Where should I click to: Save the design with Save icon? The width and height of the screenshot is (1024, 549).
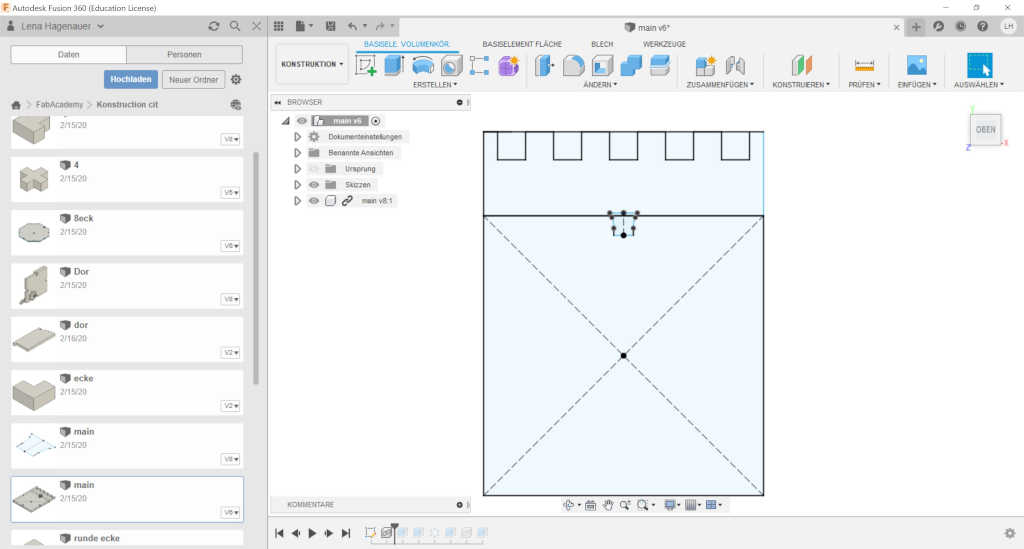[330, 26]
